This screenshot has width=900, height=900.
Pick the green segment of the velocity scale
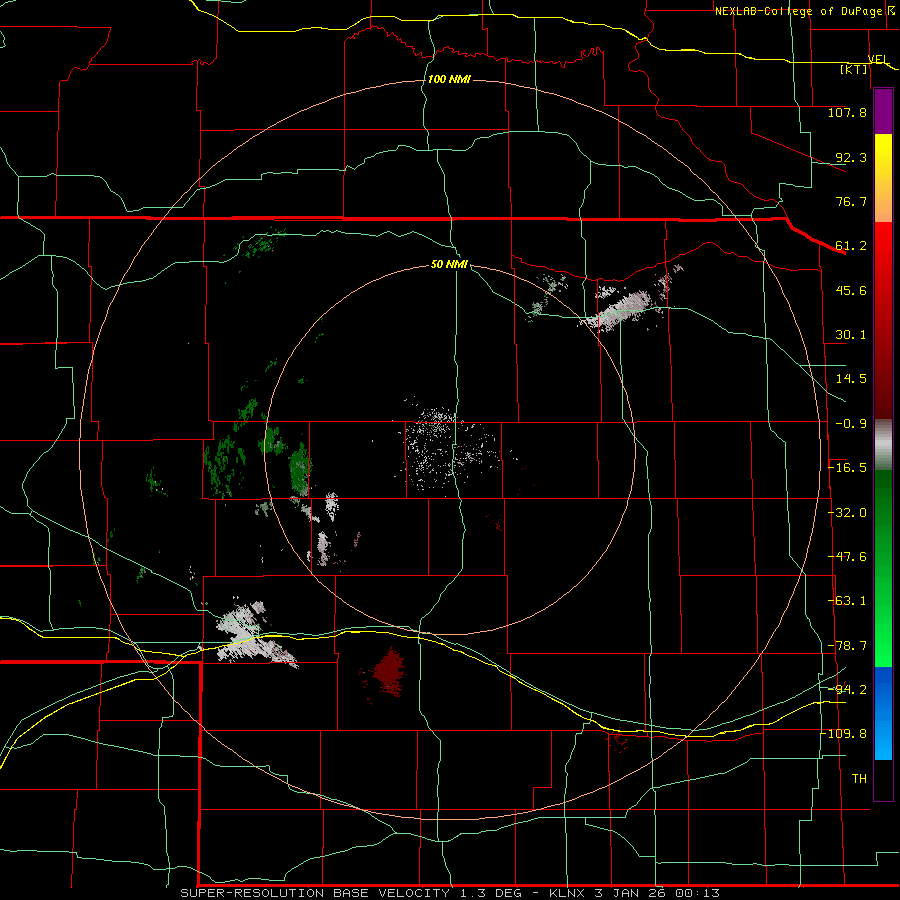pyautogui.click(x=883, y=568)
